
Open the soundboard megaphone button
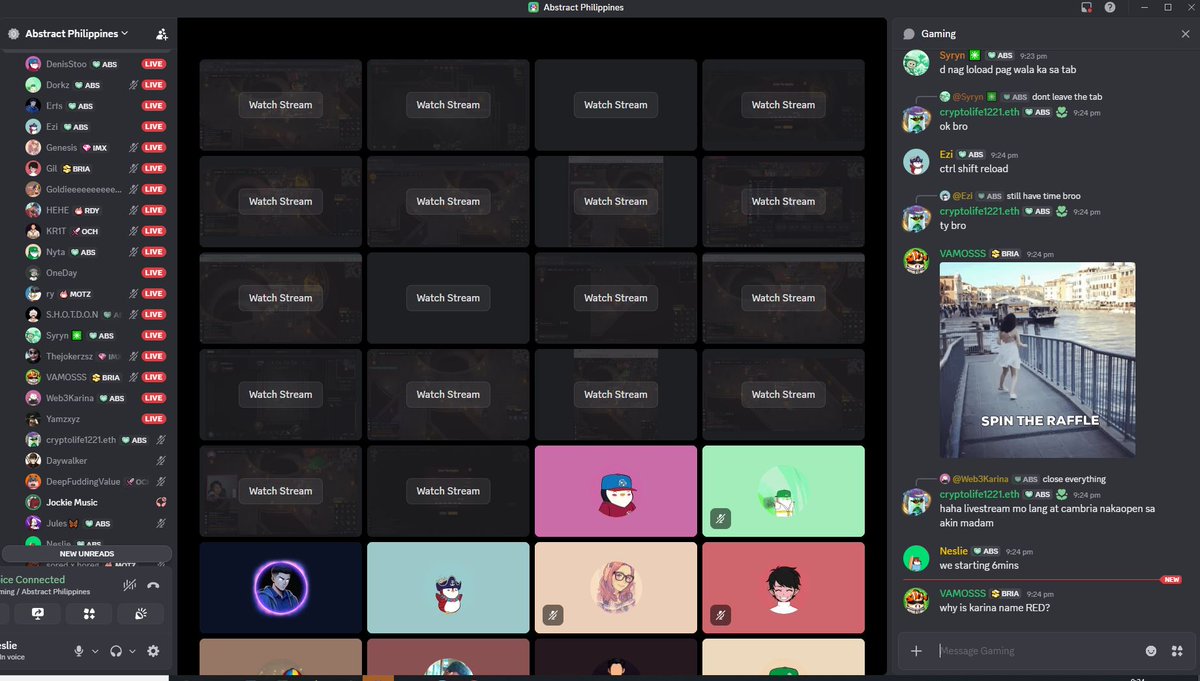click(x=140, y=614)
